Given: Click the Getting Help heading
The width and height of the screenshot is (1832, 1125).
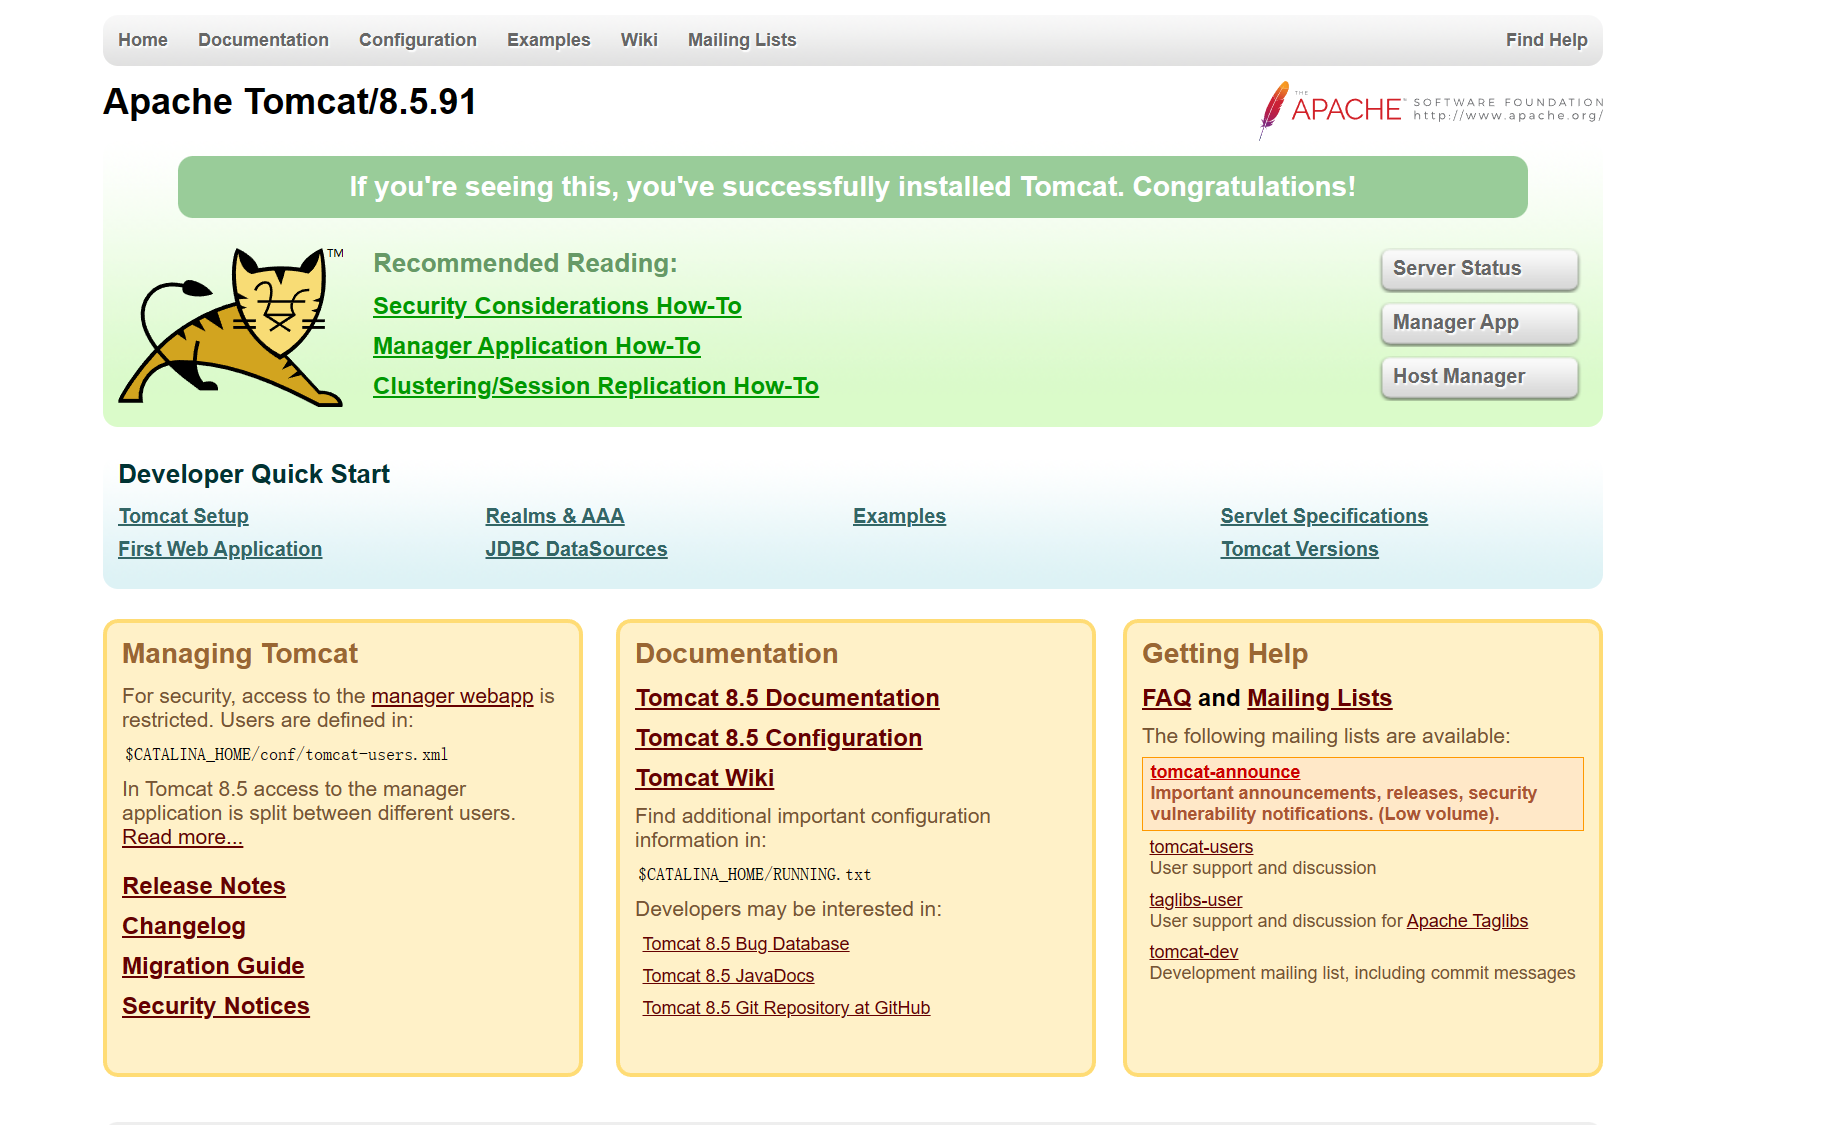Looking at the screenshot, I should click(1225, 654).
